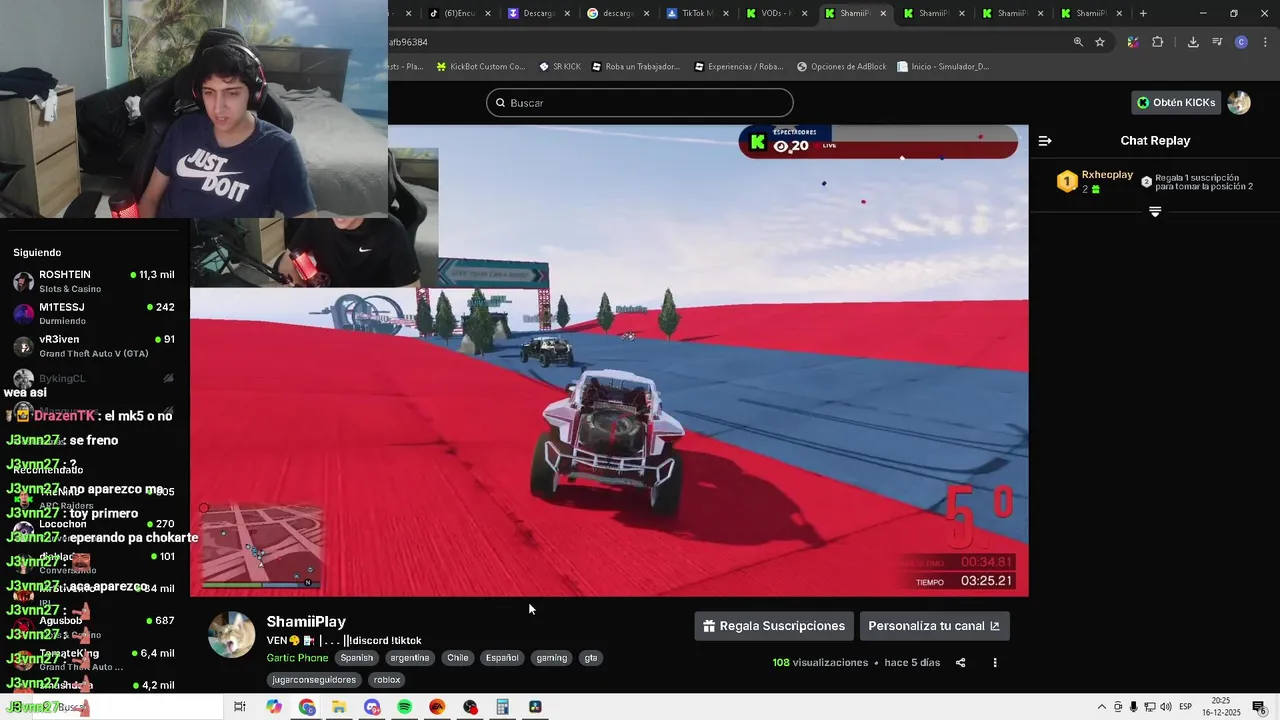Select the jugarconseguidores tag
The height and width of the screenshot is (720, 1280).
[x=314, y=680]
